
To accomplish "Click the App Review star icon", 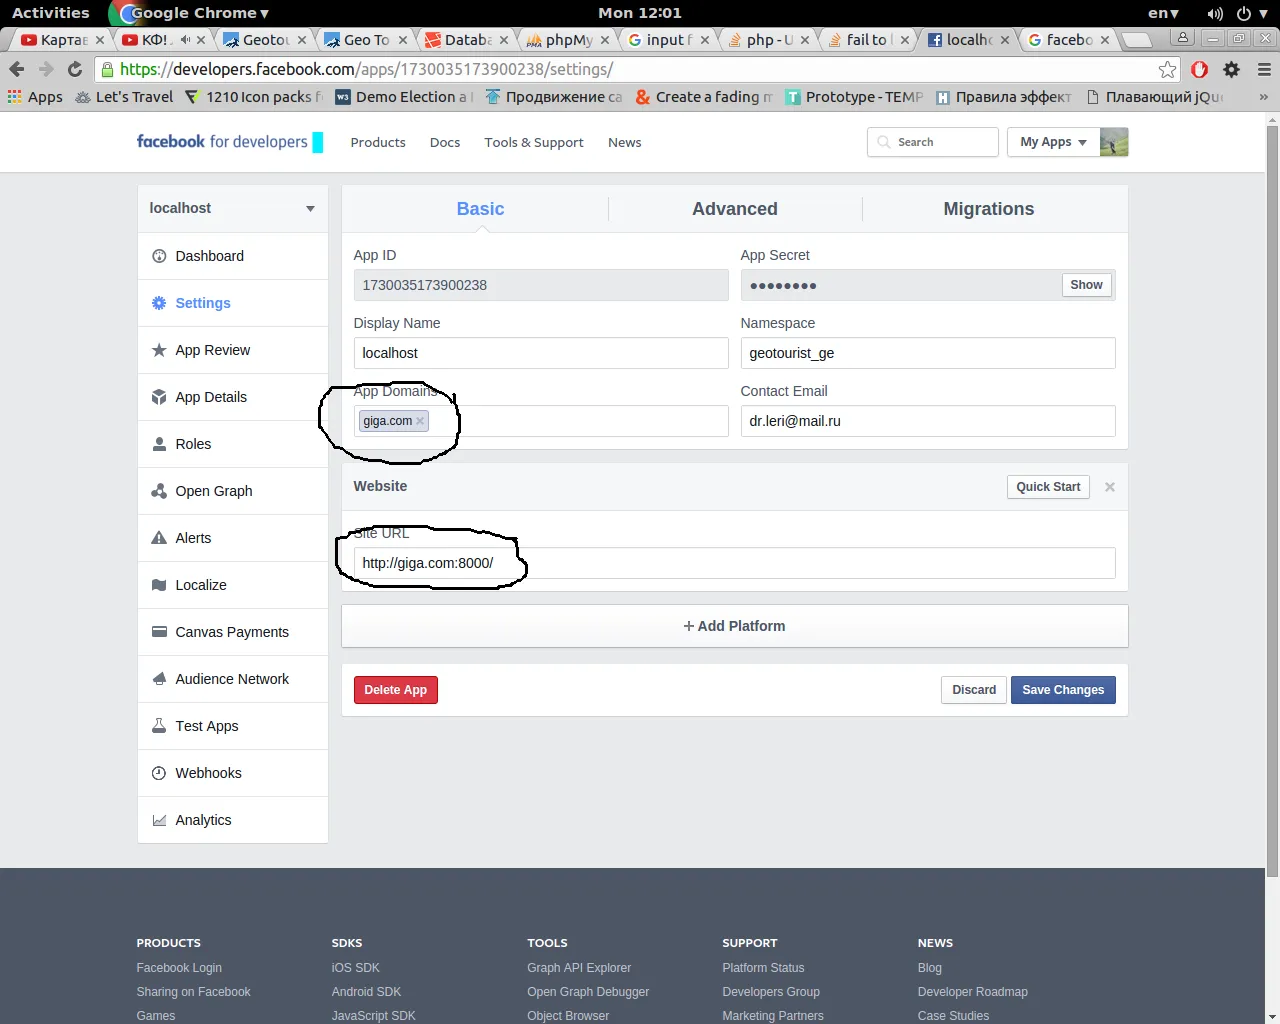I will 159,350.
